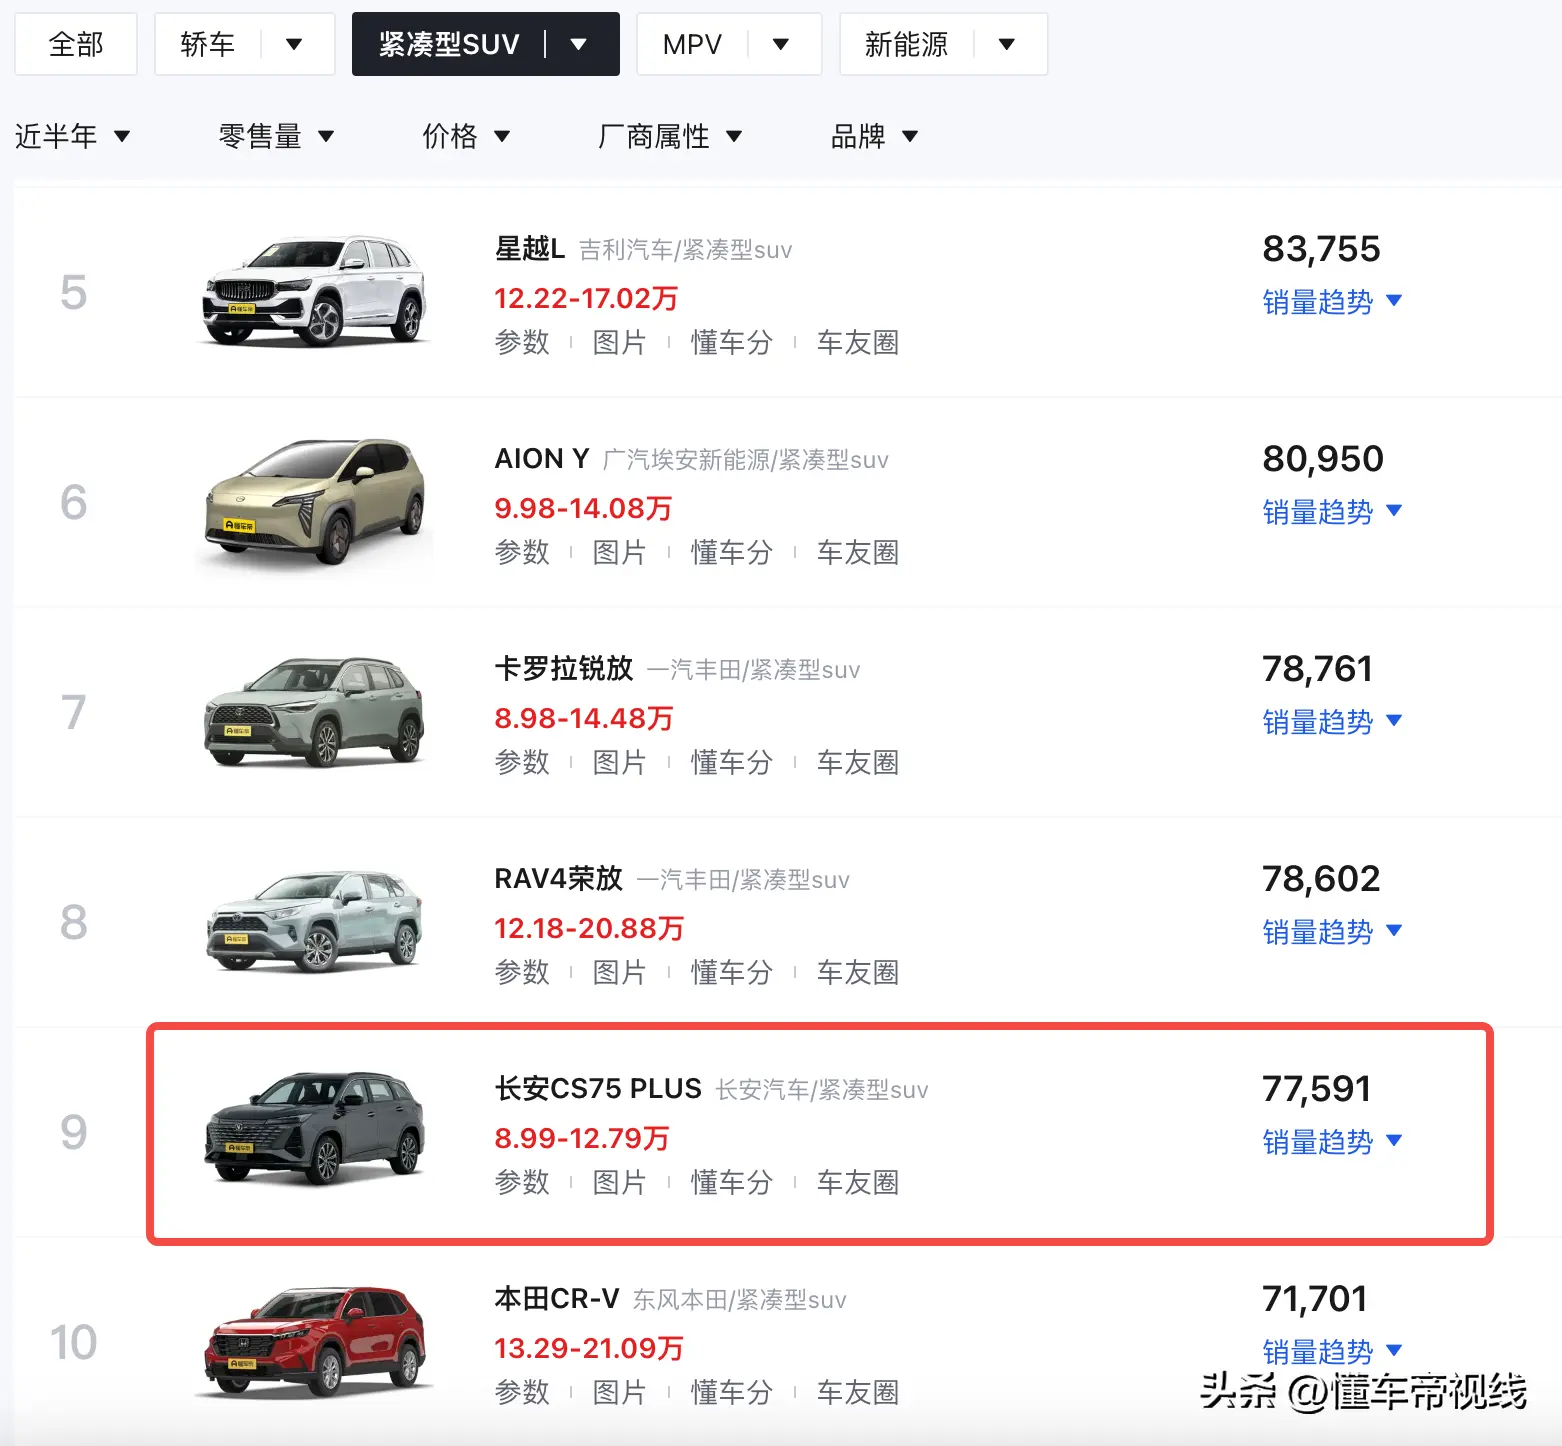The width and height of the screenshot is (1562, 1446).
Task: Open the 价格 filter dropdown
Action: coord(466,136)
